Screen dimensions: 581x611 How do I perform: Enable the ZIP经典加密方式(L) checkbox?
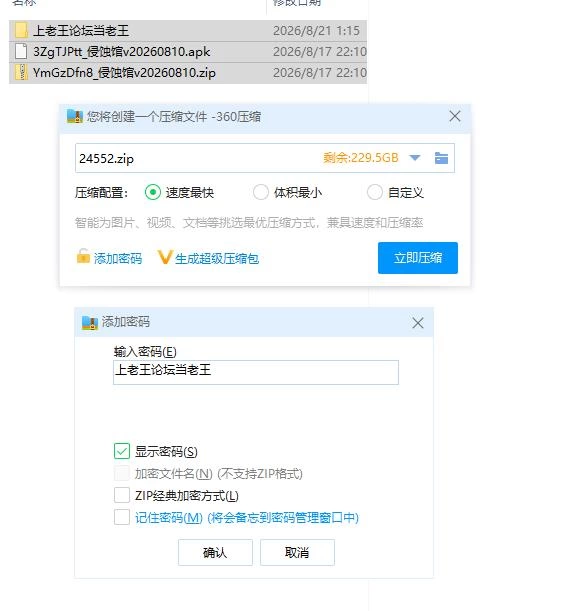[122, 495]
